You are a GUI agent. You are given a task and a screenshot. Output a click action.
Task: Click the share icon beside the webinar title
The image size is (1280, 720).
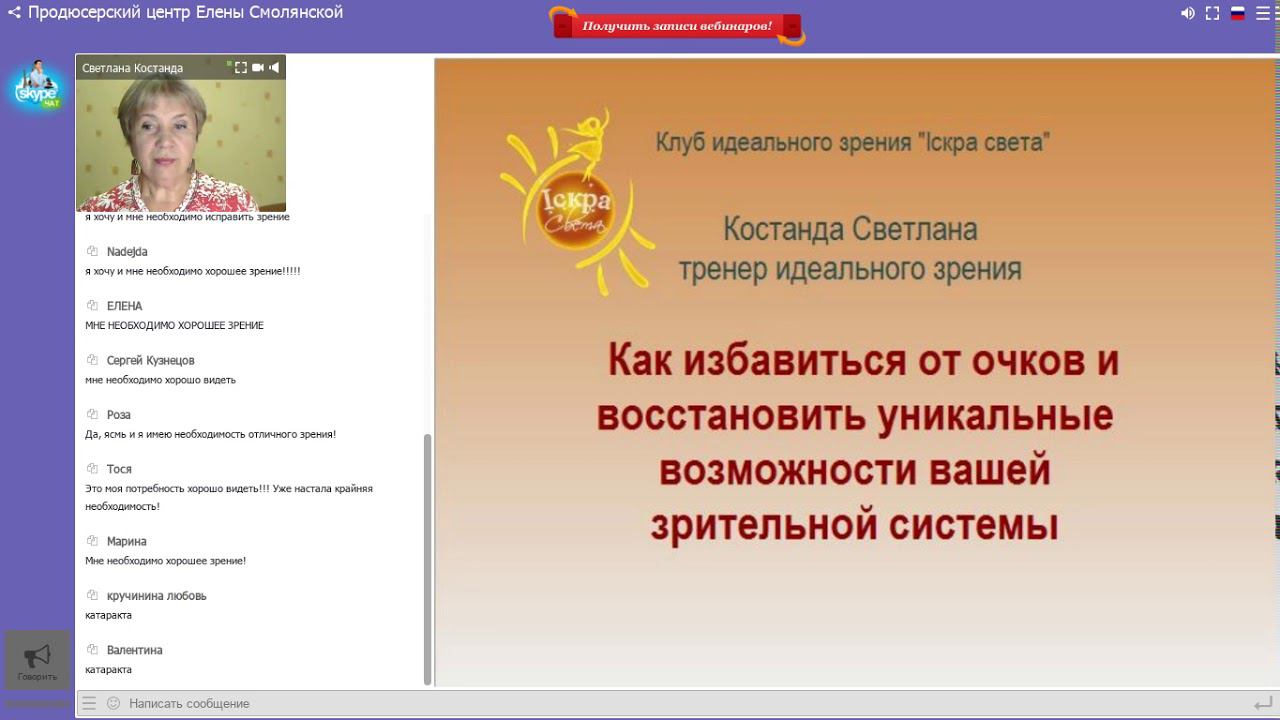click(x=14, y=13)
